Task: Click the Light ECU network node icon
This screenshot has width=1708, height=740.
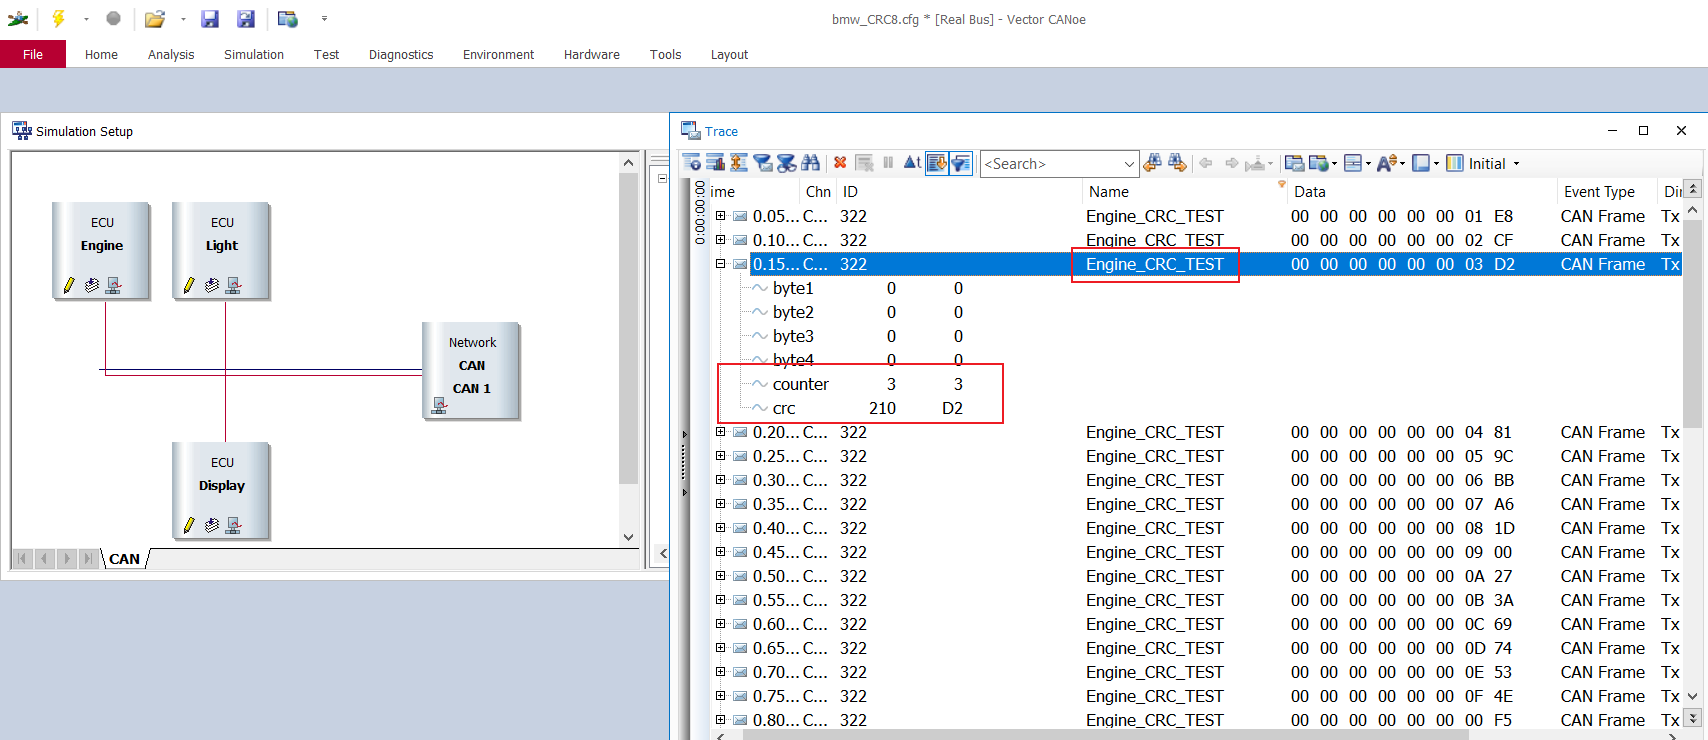Action: (x=234, y=285)
